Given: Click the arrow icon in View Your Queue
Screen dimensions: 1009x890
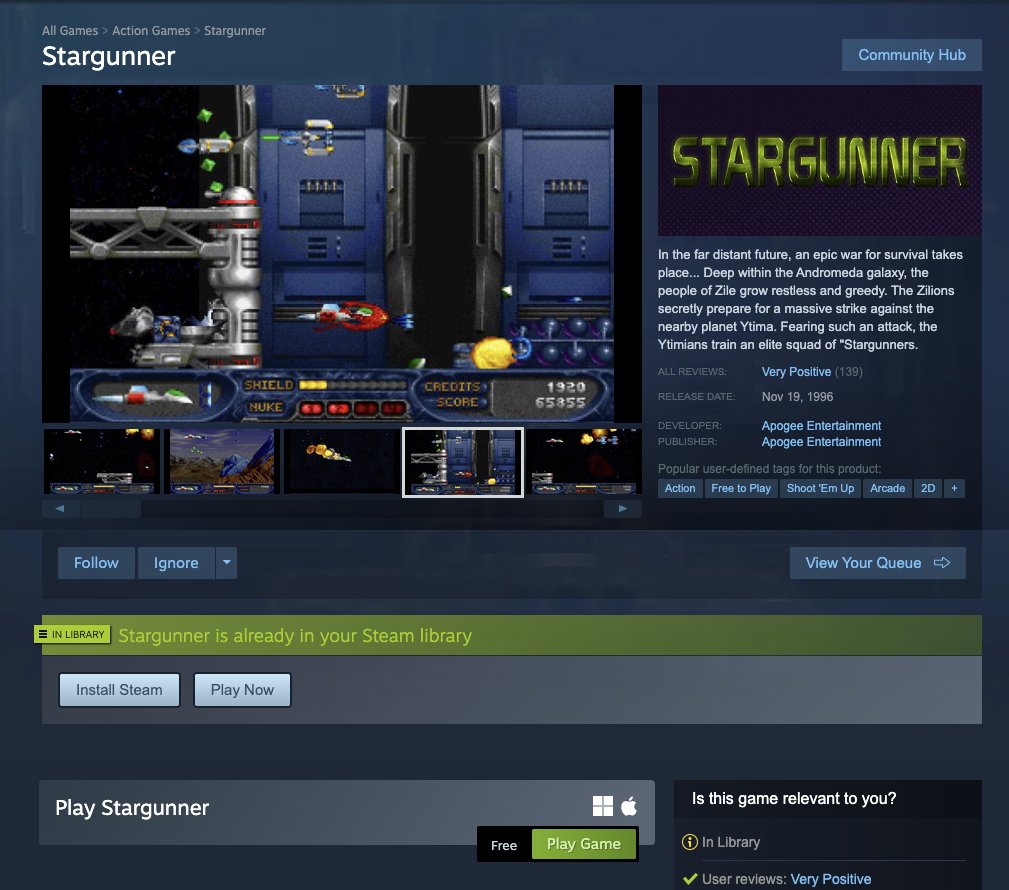Looking at the screenshot, I should 941,563.
